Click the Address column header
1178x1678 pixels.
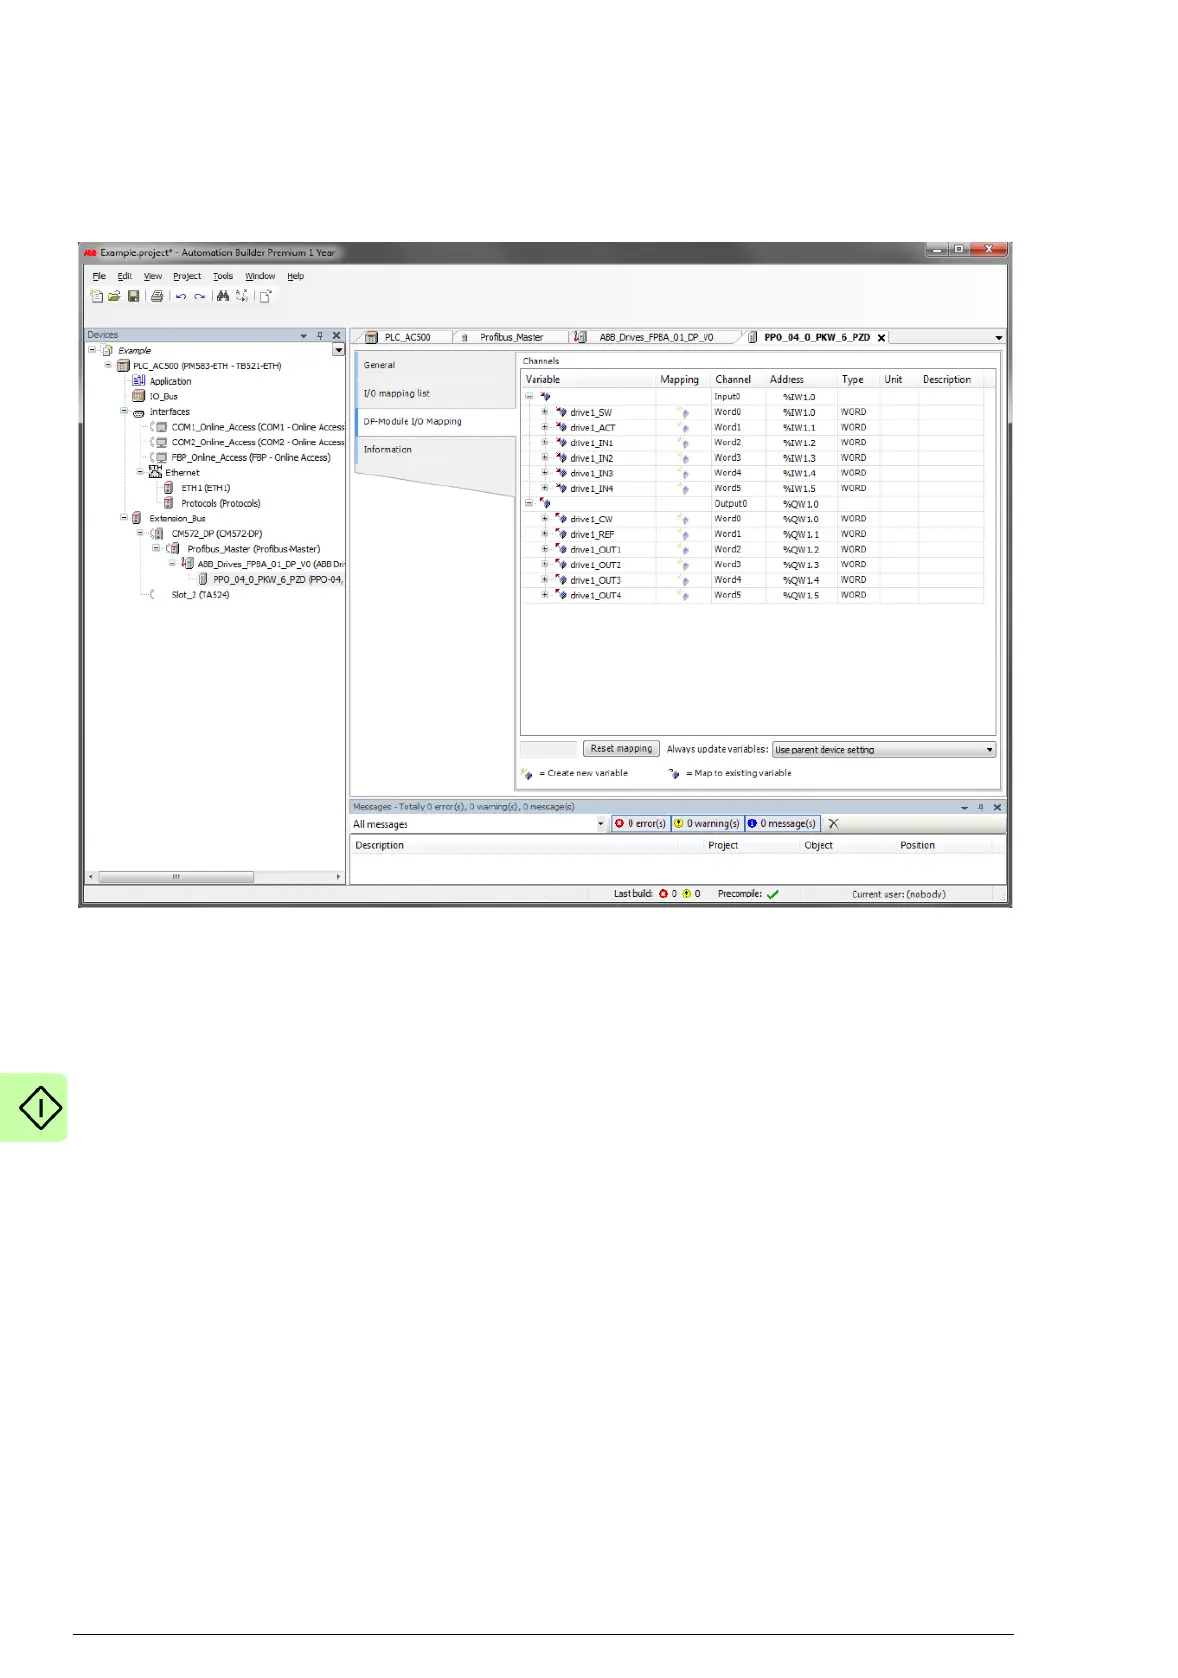(x=800, y=380)
